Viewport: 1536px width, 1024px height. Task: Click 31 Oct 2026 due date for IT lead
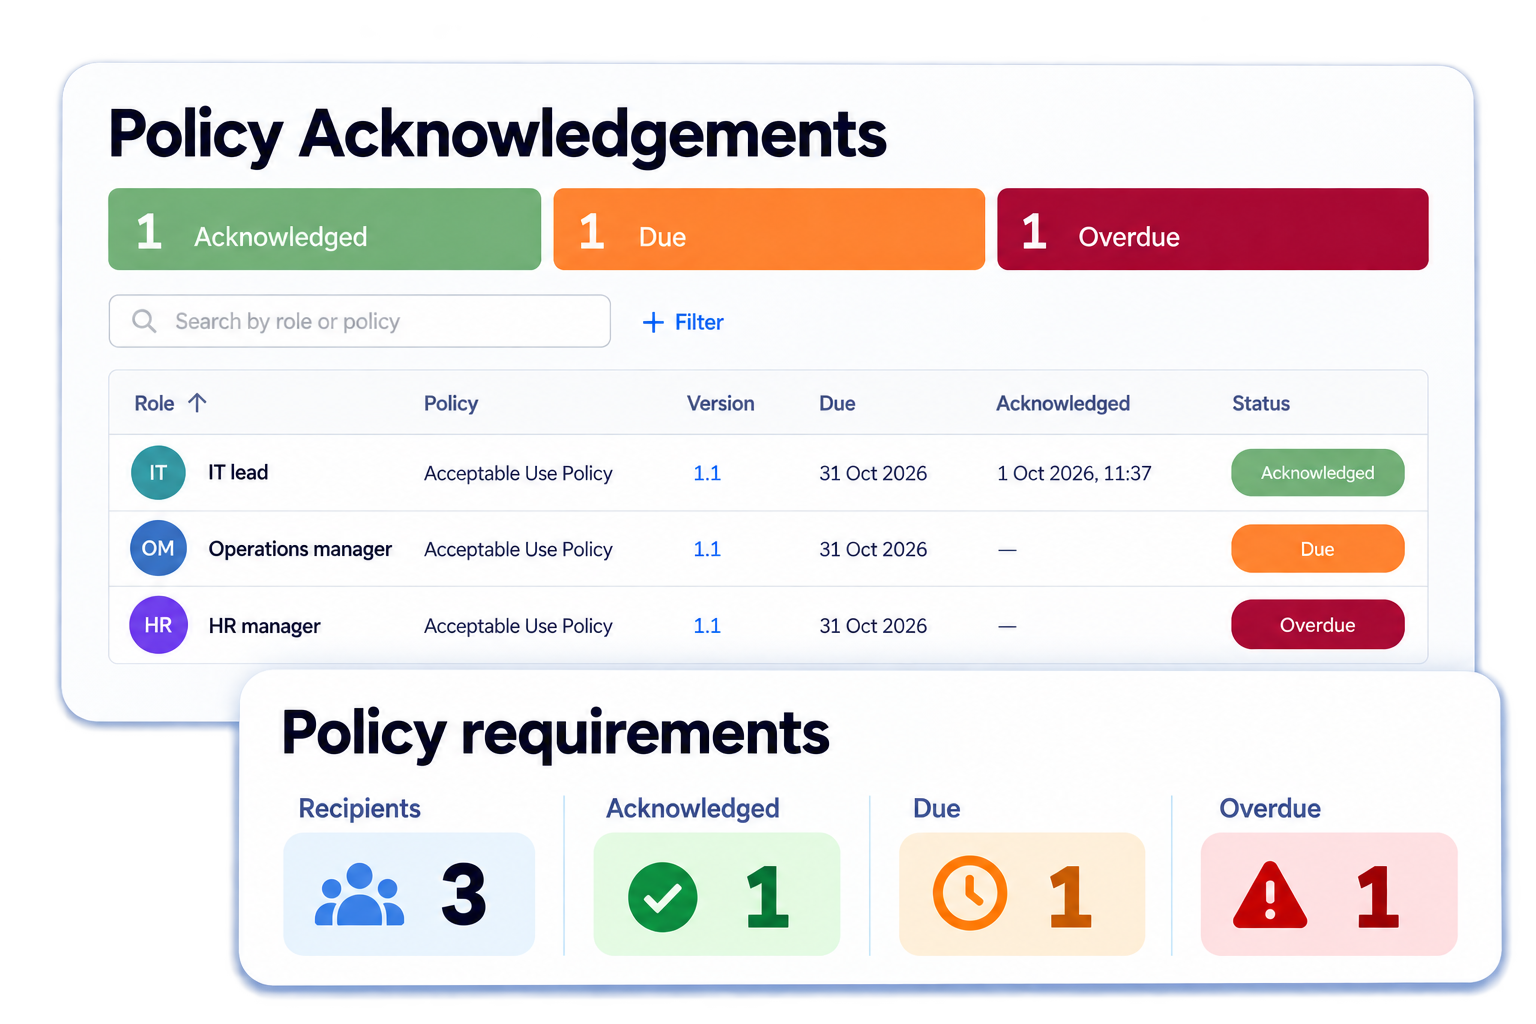[x=873, y=473]
